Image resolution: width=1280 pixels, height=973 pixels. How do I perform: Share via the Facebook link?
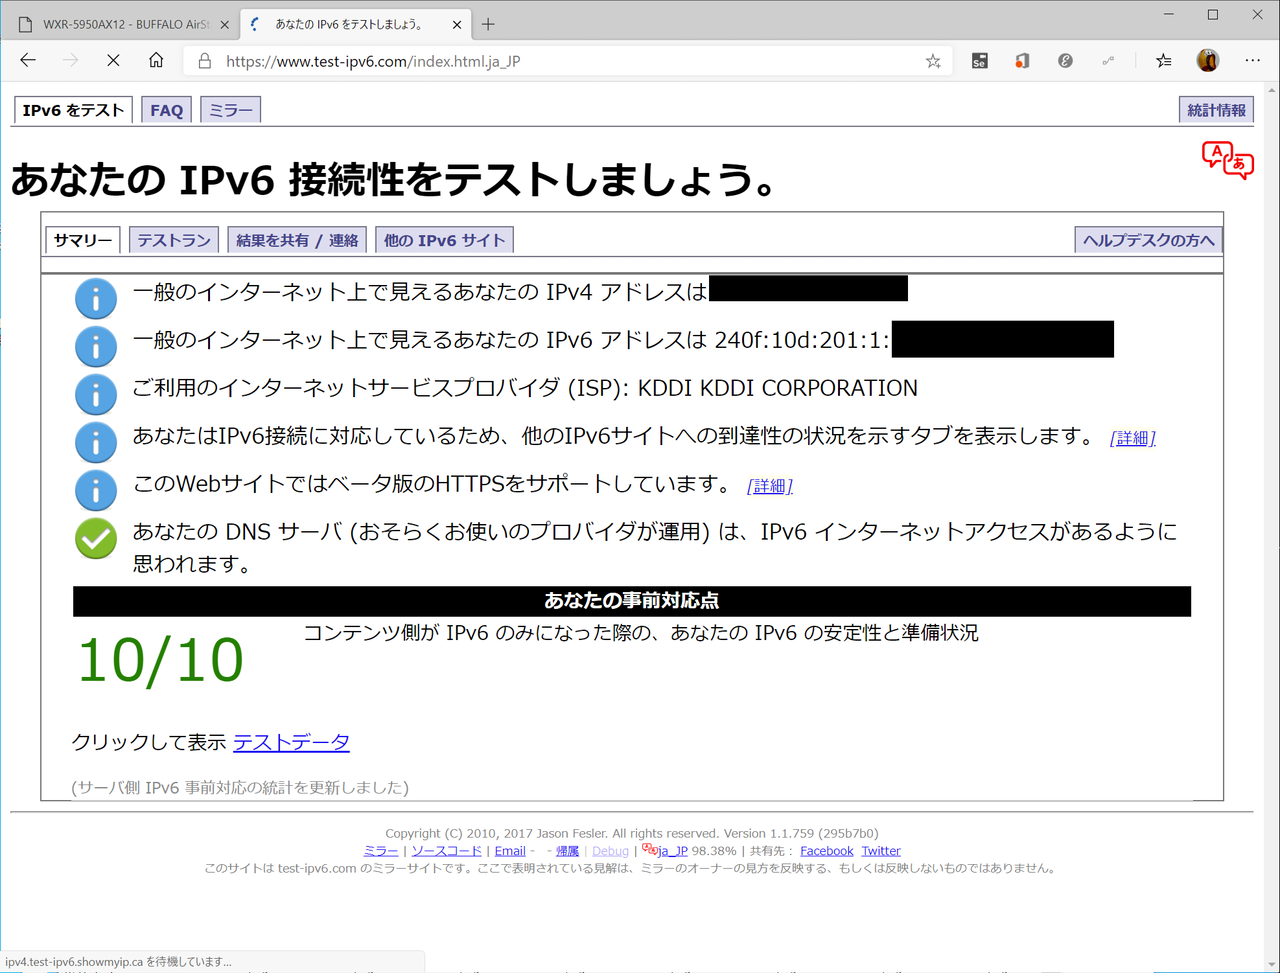point(827,851)
